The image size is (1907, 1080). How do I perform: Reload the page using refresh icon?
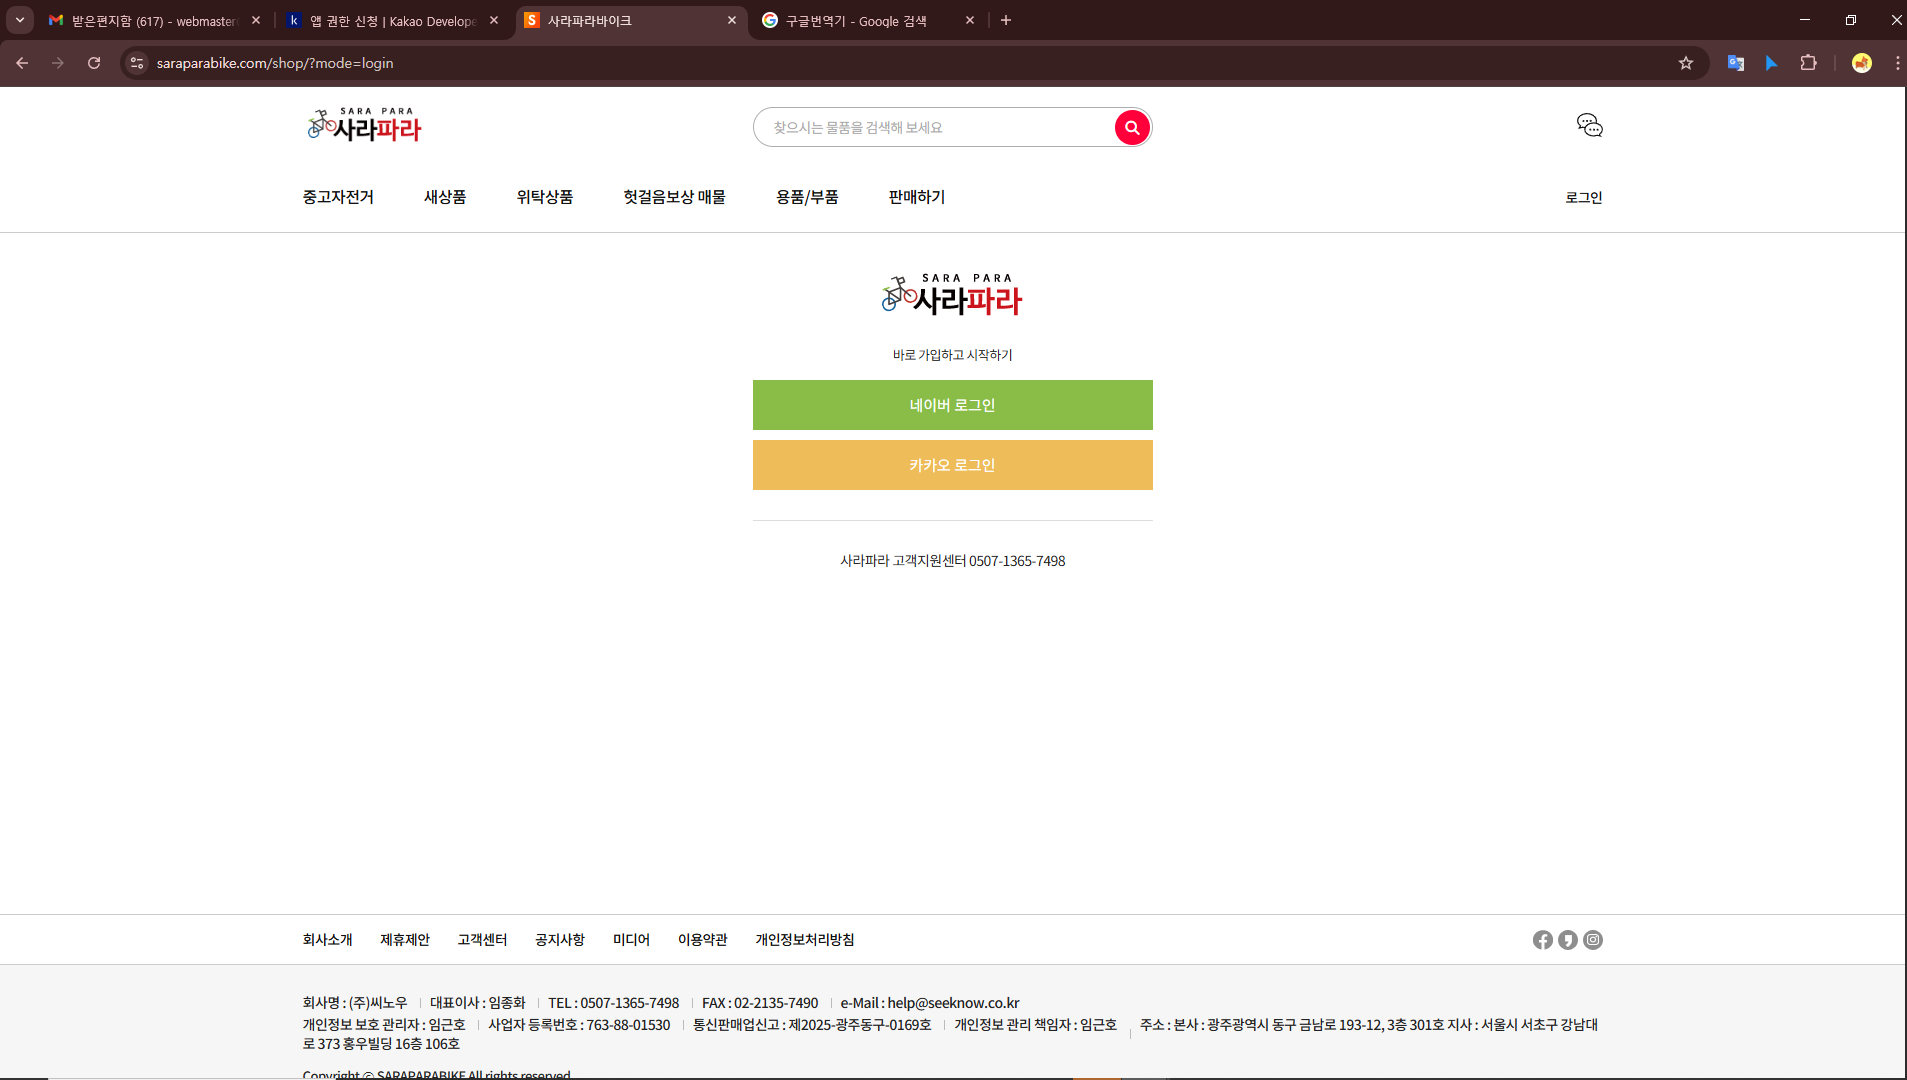[94, 63]
